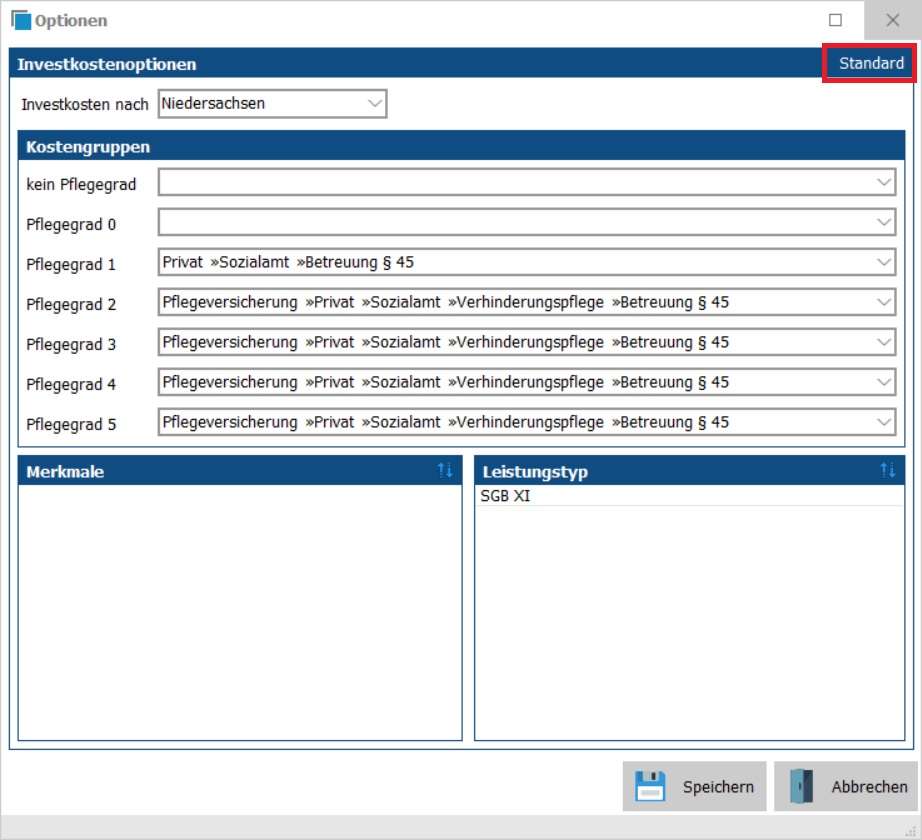Open the Pflegegrad 5 cost group dropdown

pos(884,423)
